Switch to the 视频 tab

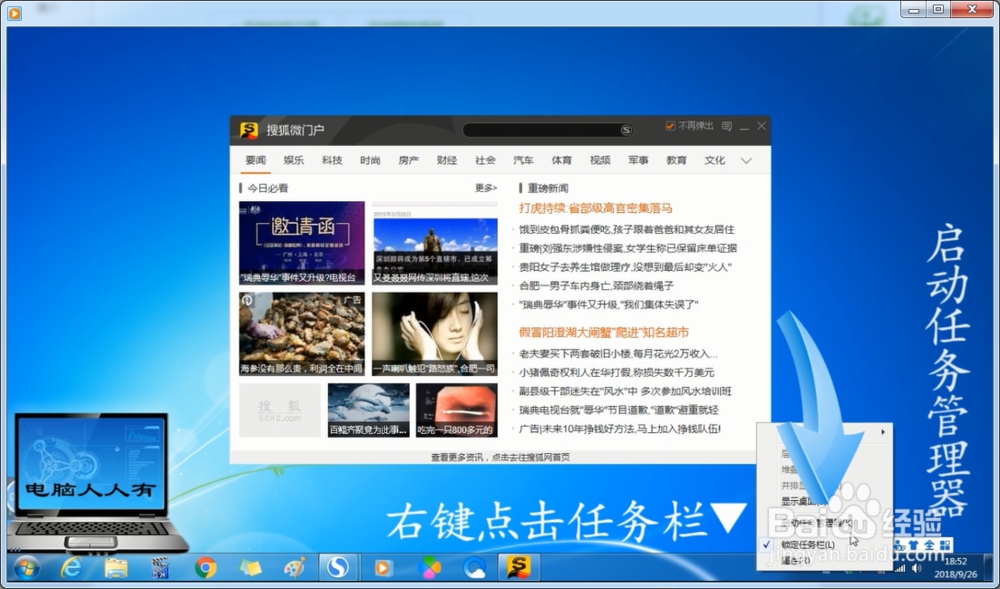(600, 161)
